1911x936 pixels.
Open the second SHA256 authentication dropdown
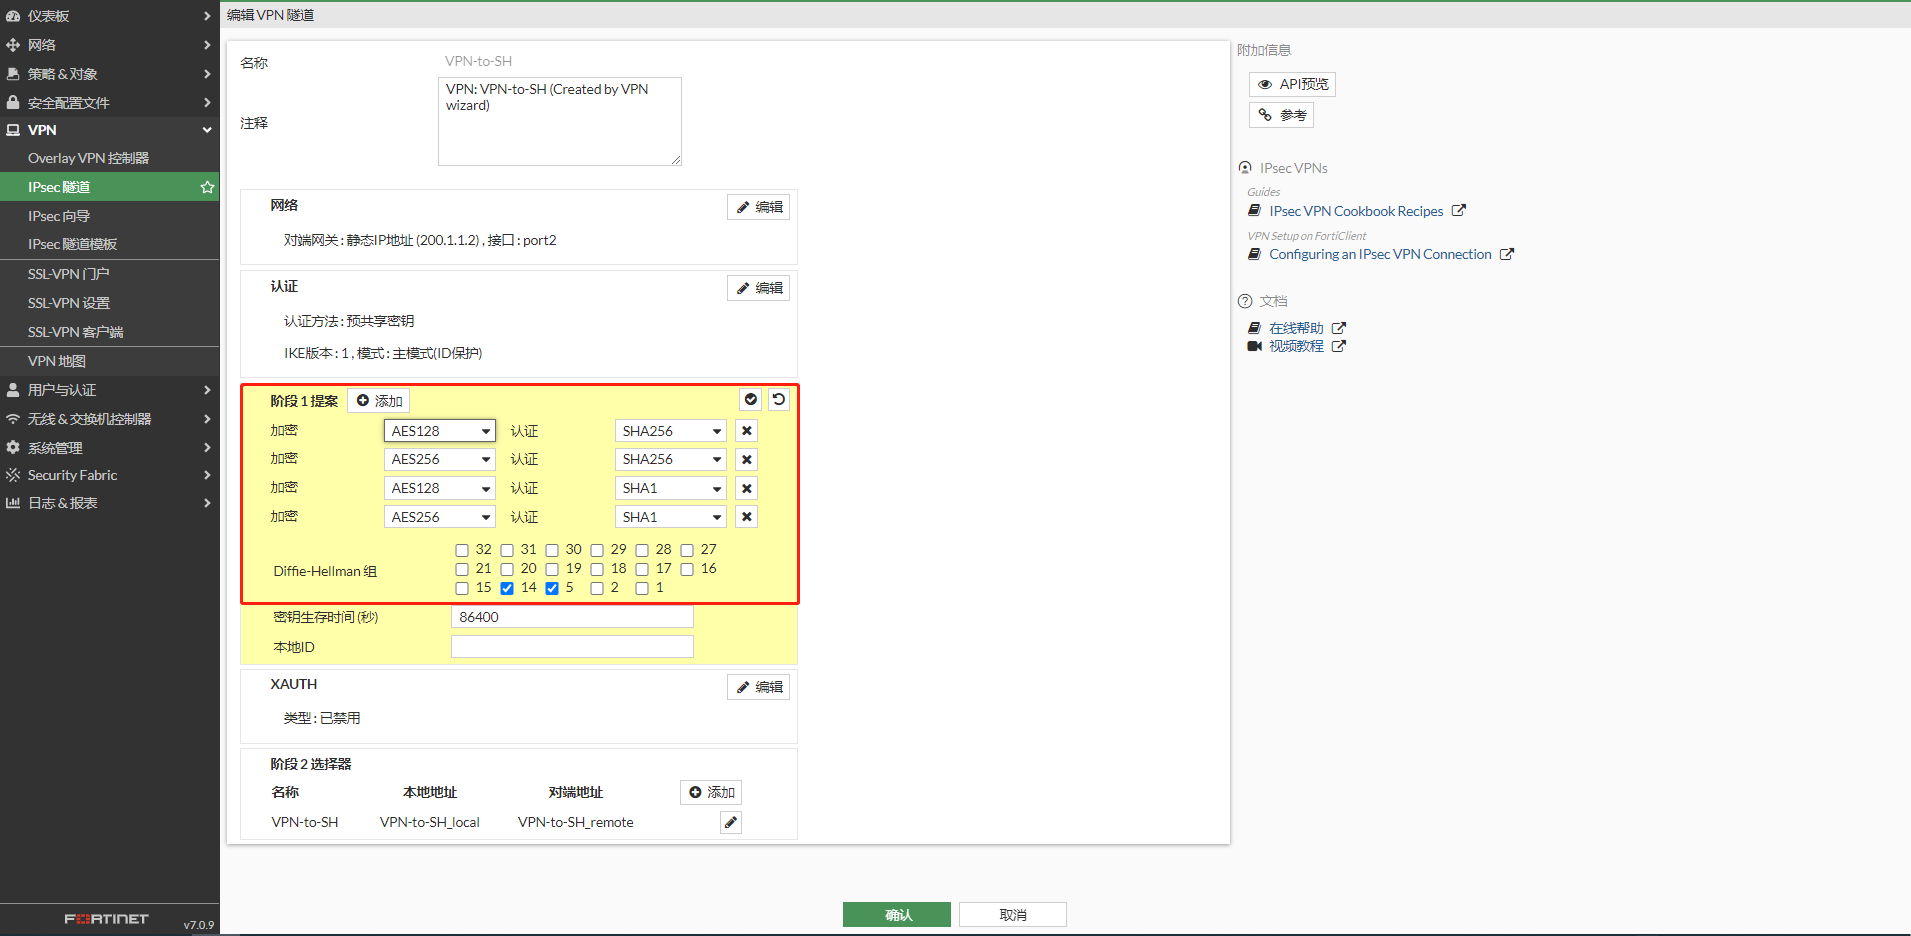click(x=670, y=459)
